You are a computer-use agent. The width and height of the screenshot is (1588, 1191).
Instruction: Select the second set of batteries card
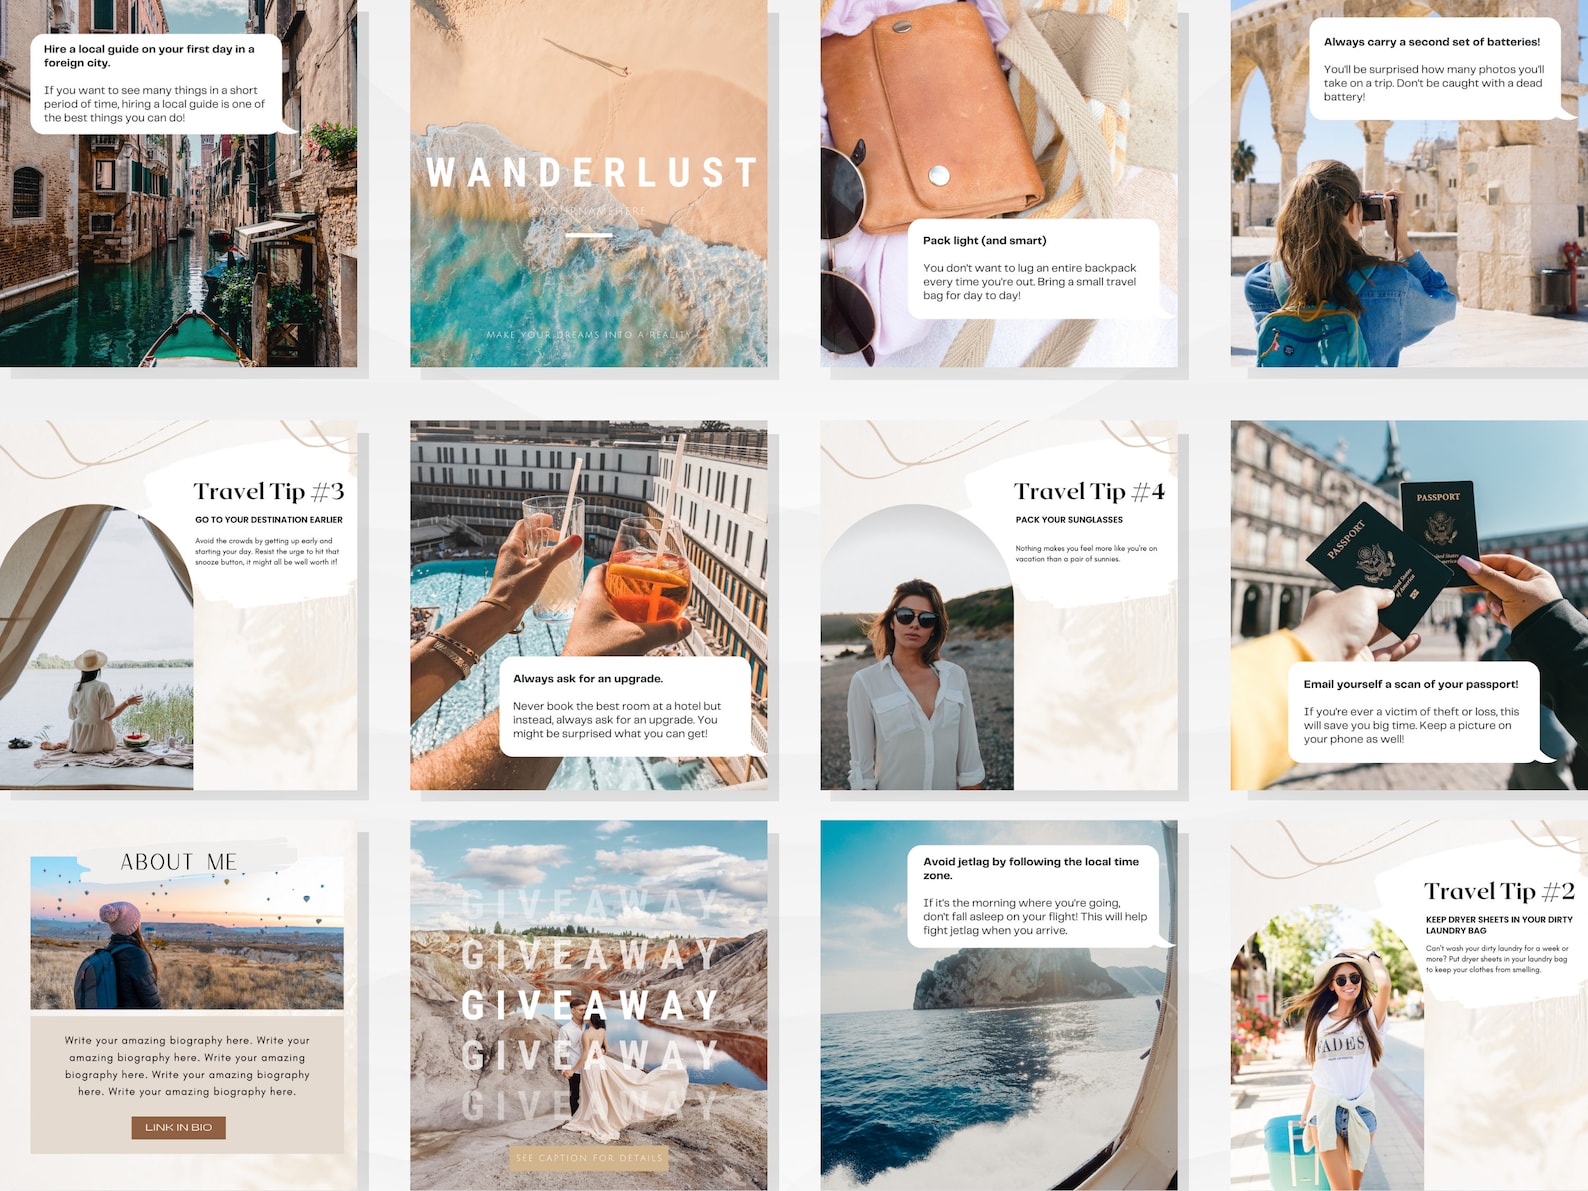click(x=1409, y=183)
